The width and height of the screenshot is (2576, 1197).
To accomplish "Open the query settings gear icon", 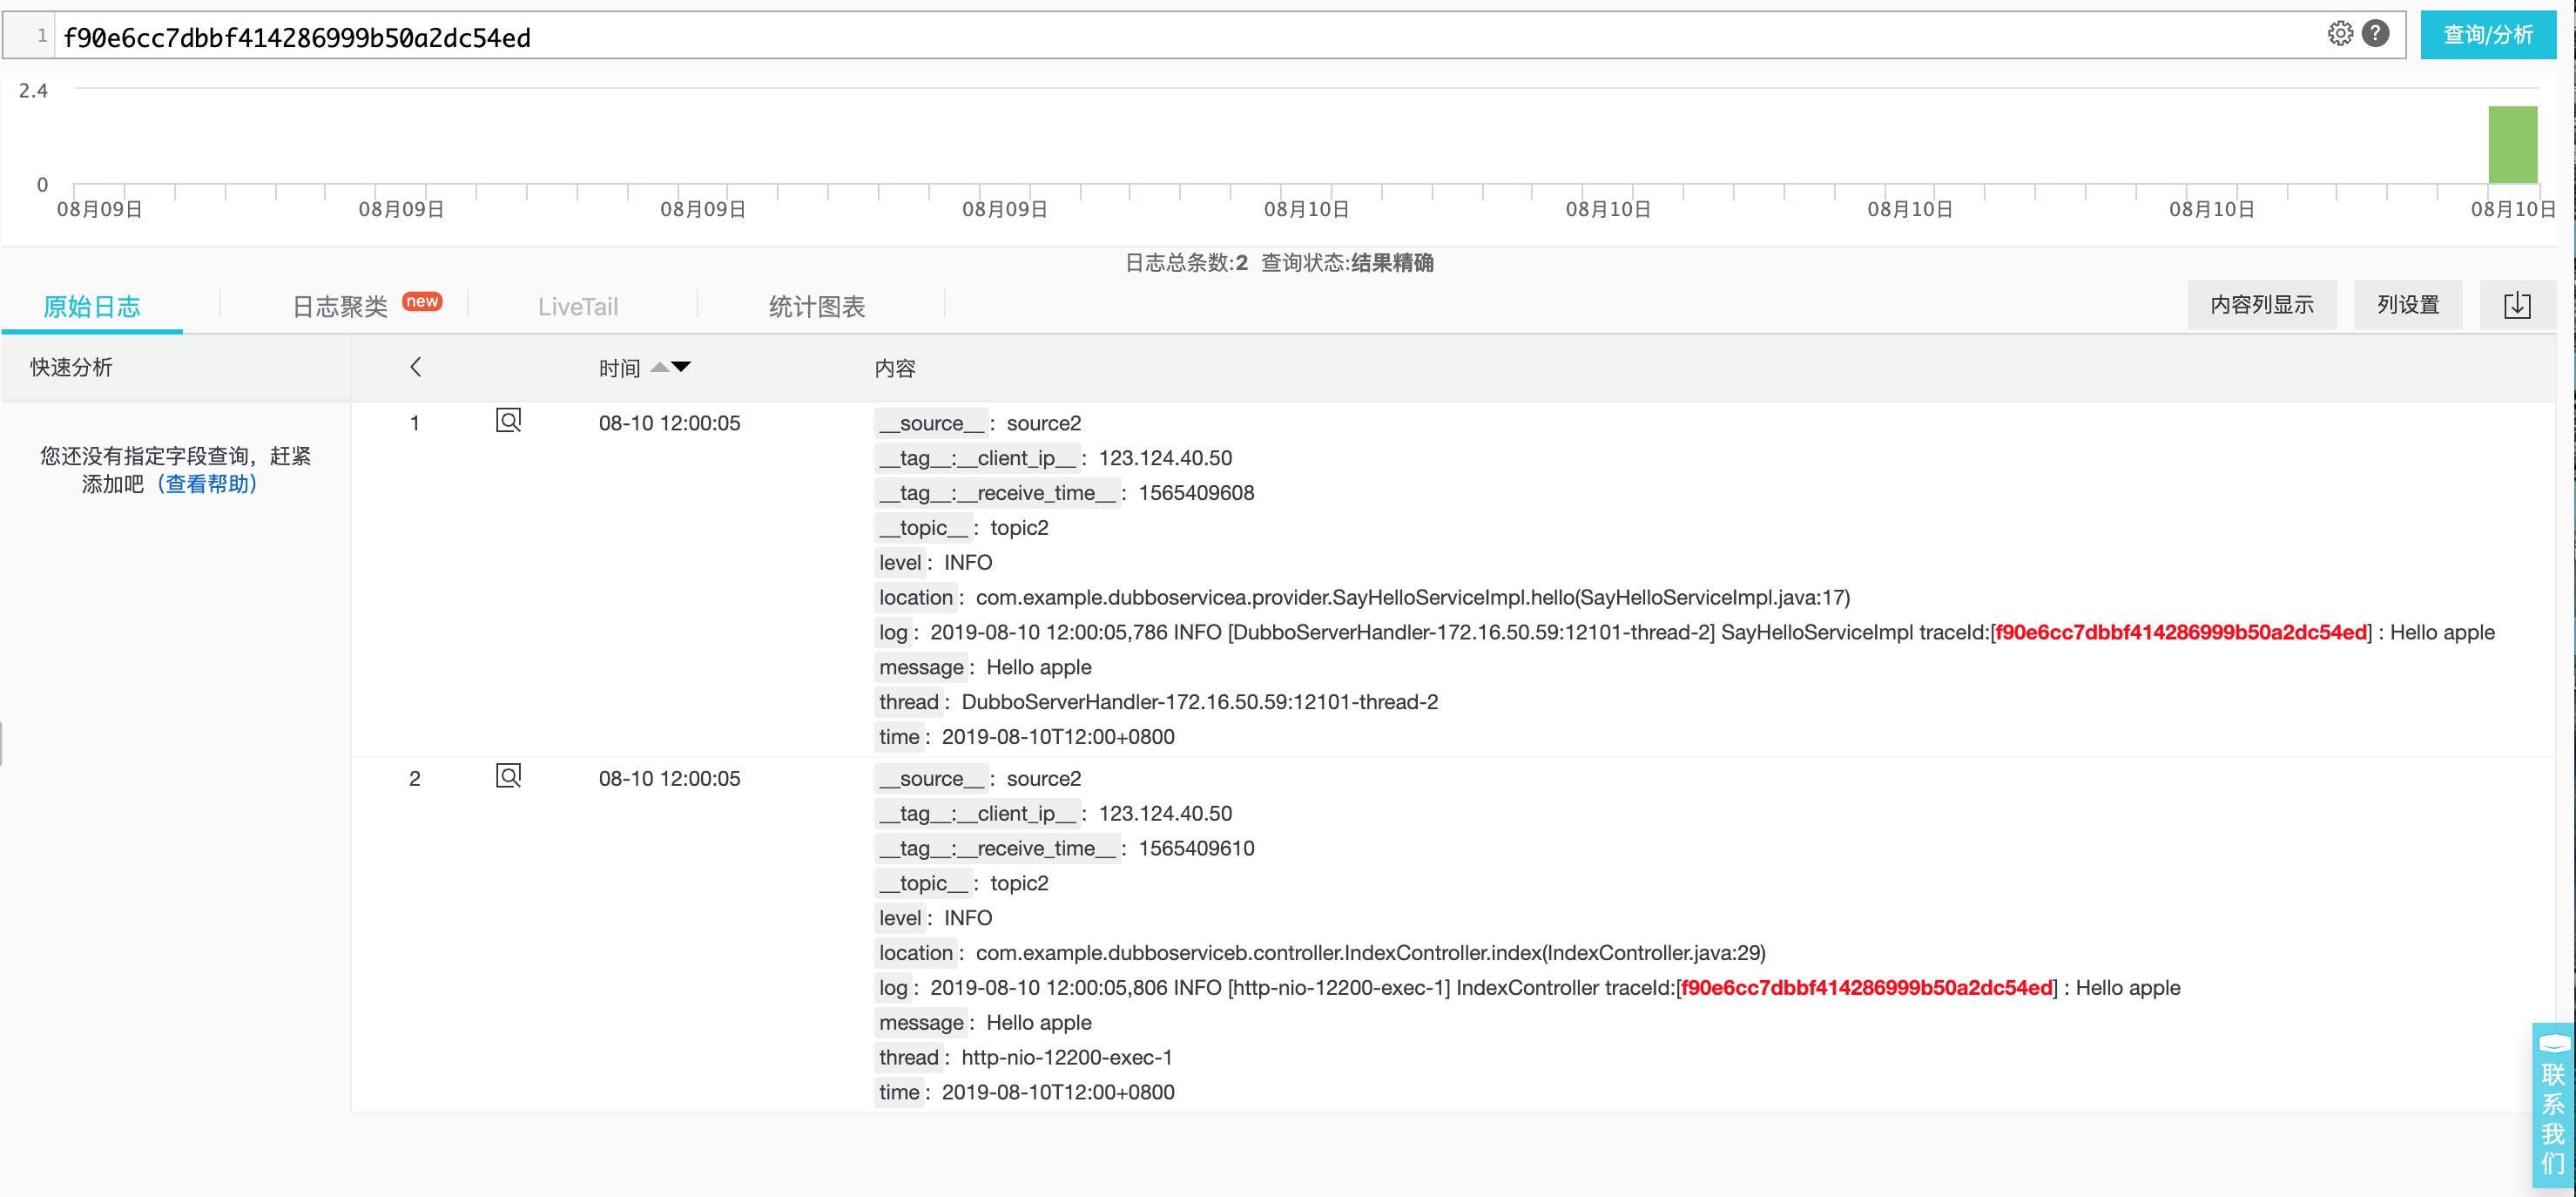I will coord(2339,33).
